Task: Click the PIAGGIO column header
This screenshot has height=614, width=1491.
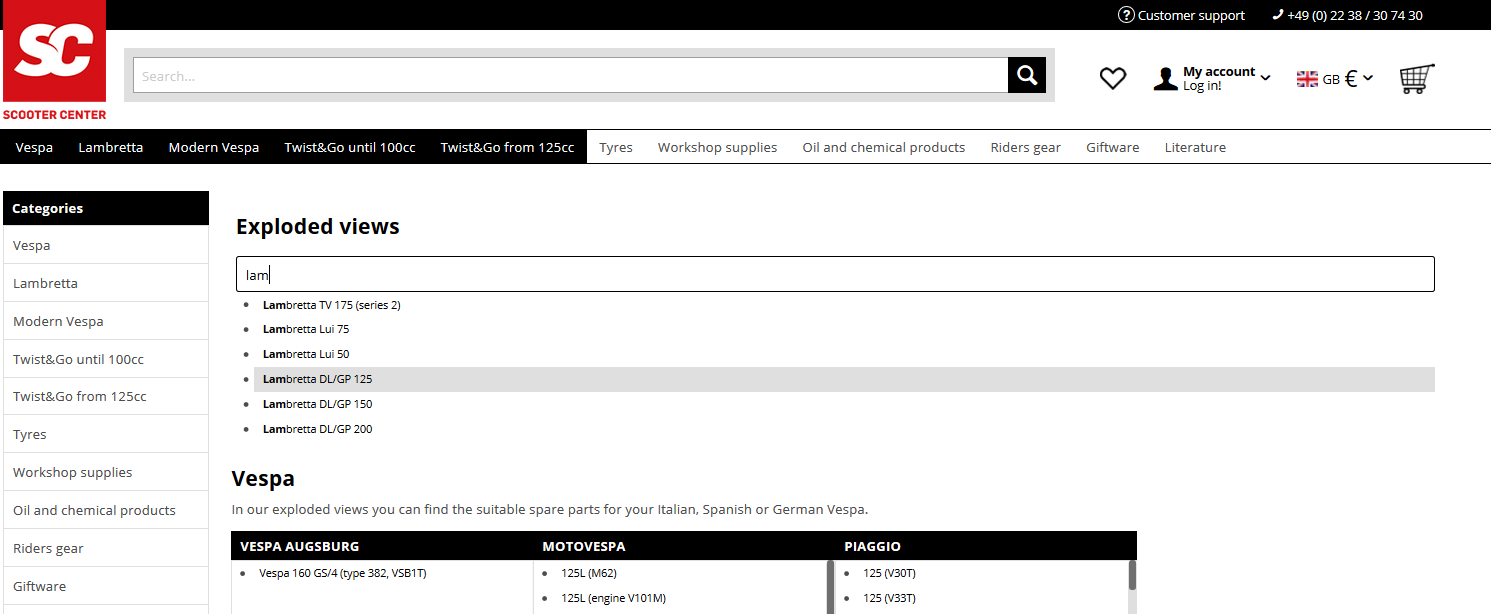Action: tap(872, 546)
